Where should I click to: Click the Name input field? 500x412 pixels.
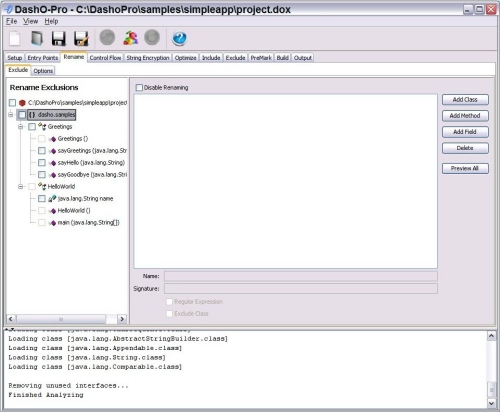(301, 276)
